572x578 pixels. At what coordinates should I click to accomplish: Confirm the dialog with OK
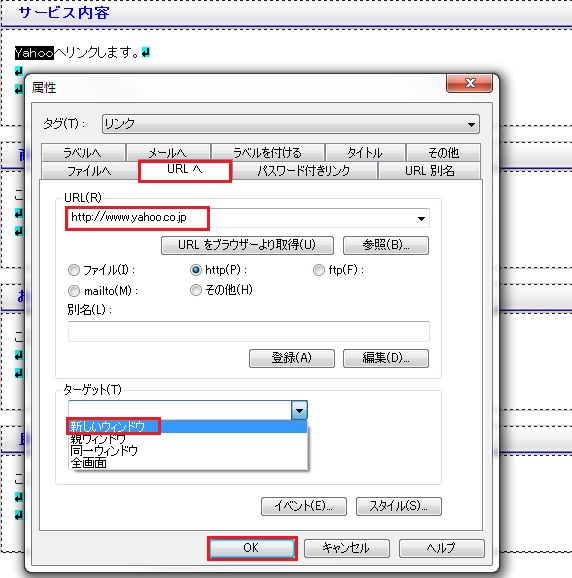pyautogui.click(x=252, y=548)
